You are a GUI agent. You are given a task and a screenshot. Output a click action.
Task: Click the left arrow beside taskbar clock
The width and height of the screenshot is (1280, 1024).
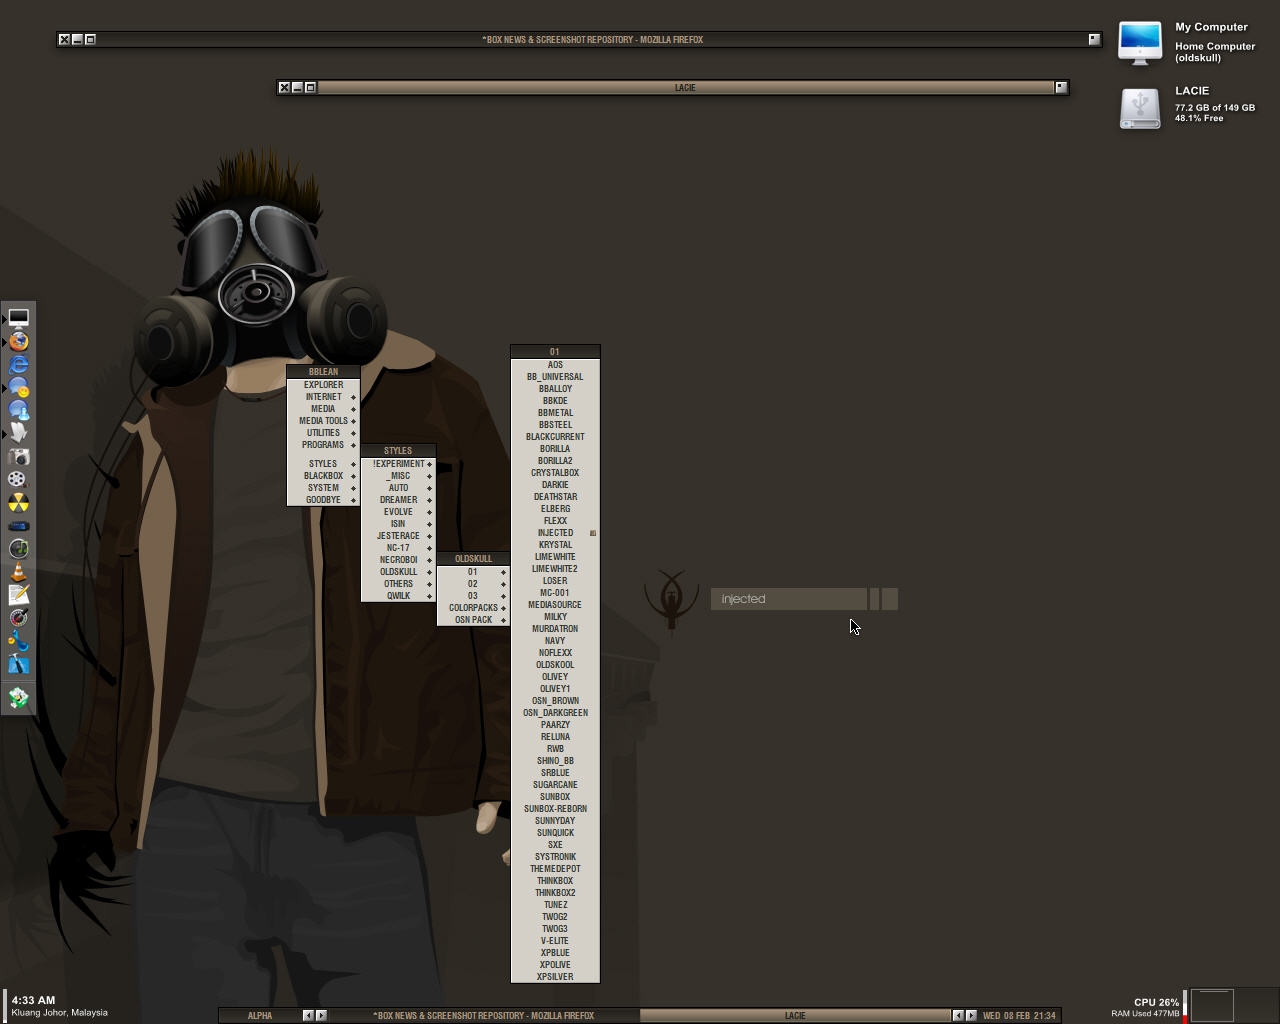click(958, 1016)
